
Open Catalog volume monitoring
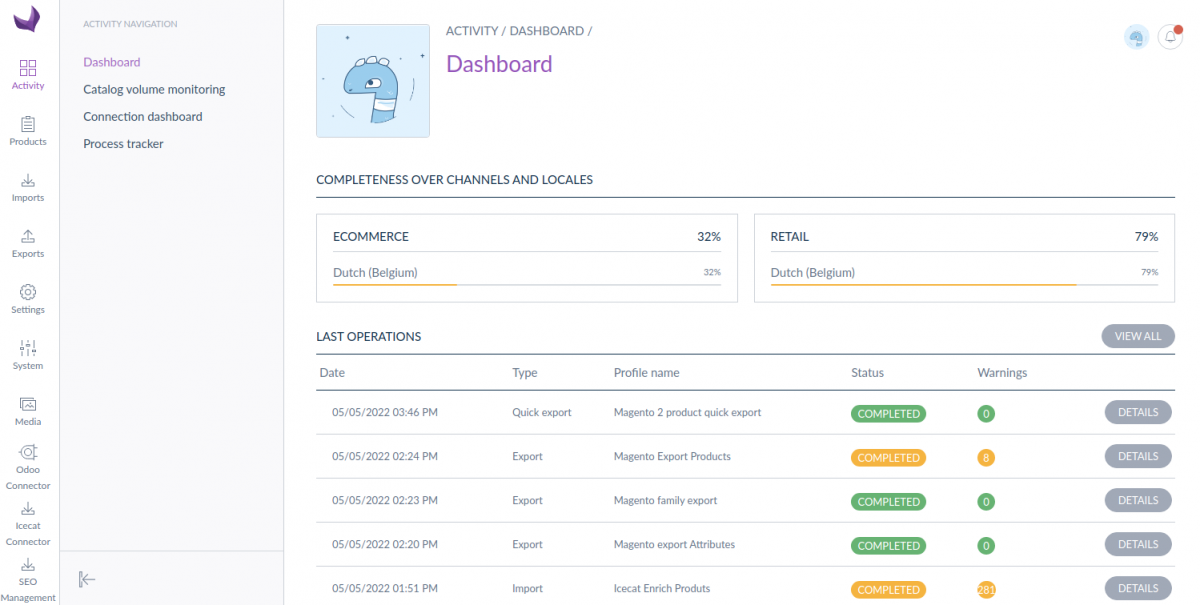tap(154, 89)
